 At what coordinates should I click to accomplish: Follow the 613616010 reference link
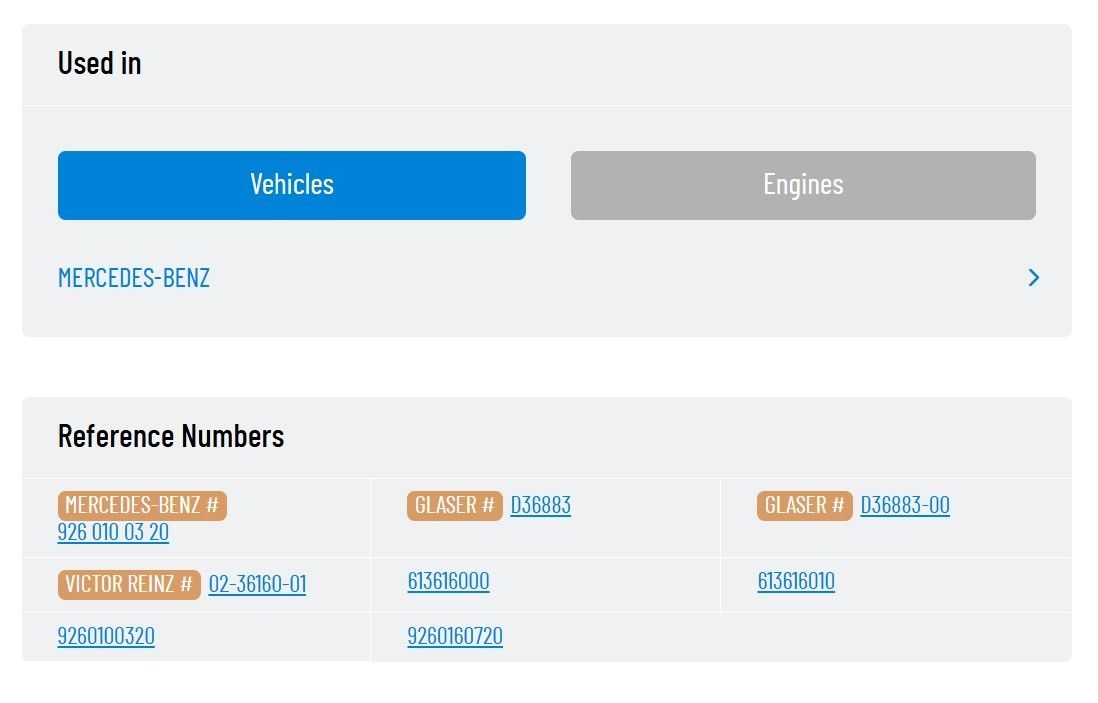[x=796, y=582]
